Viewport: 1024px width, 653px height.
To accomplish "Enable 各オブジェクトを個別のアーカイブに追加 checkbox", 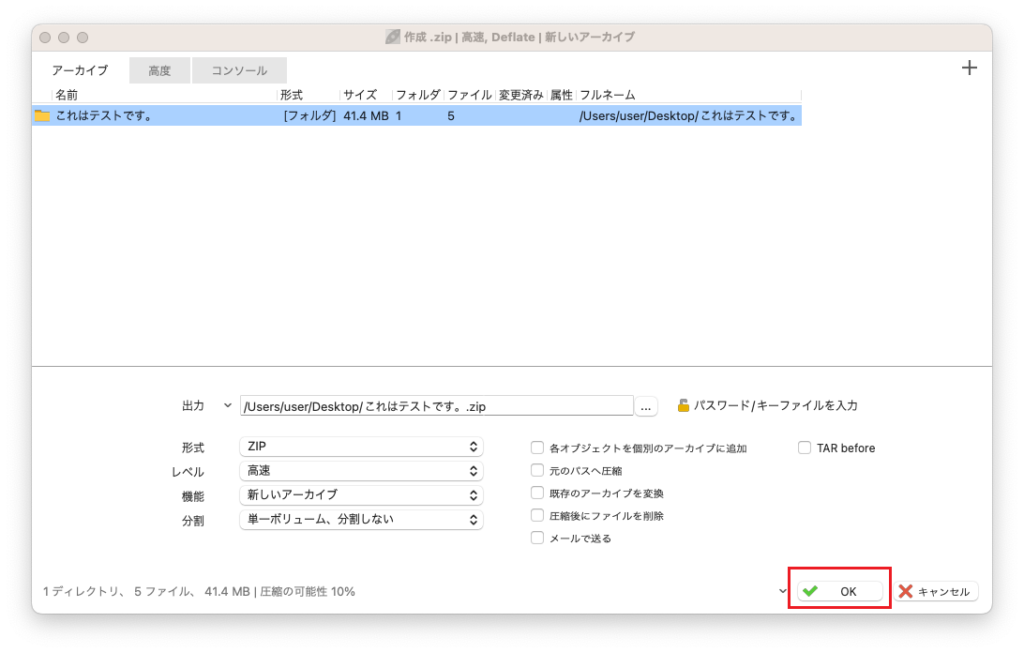I will click(537, 447).
